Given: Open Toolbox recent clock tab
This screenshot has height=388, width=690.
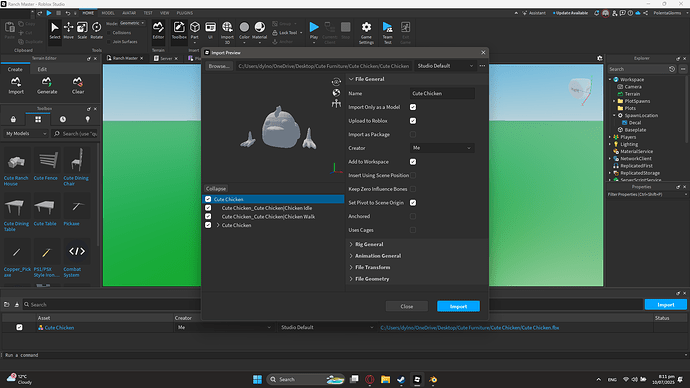Looking at the screenshot, I should pos(63,119).
